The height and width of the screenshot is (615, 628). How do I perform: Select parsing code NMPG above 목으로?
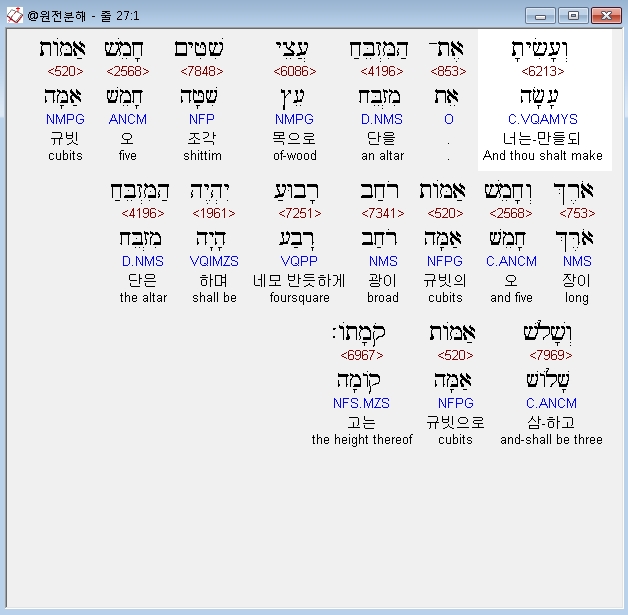point(294,119)
